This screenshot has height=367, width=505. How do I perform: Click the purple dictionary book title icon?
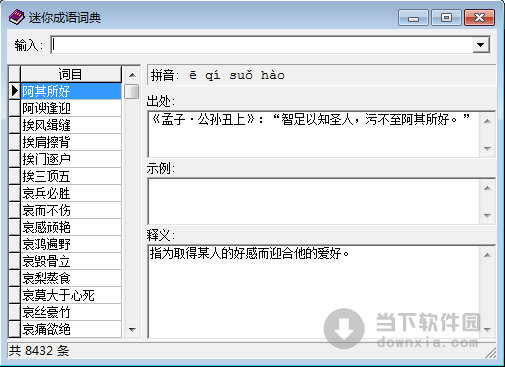pyautogui.click(x=16, y=17)
